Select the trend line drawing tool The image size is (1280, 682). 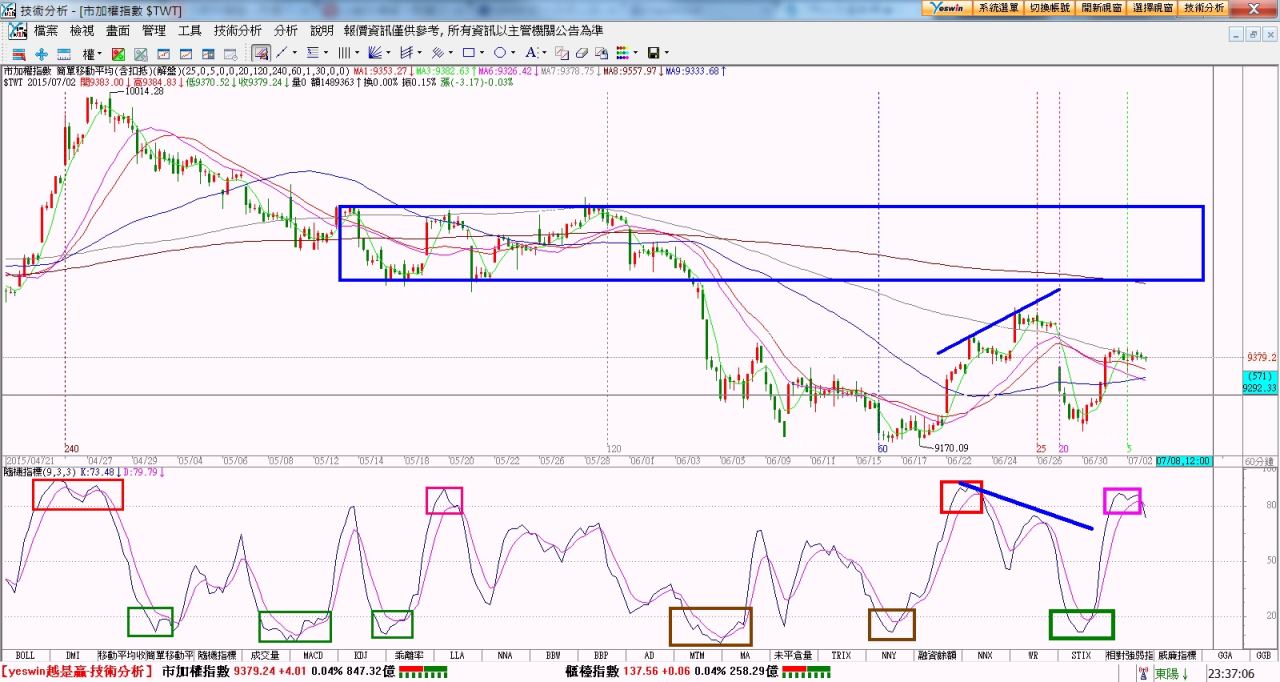(x=283, y=52)
